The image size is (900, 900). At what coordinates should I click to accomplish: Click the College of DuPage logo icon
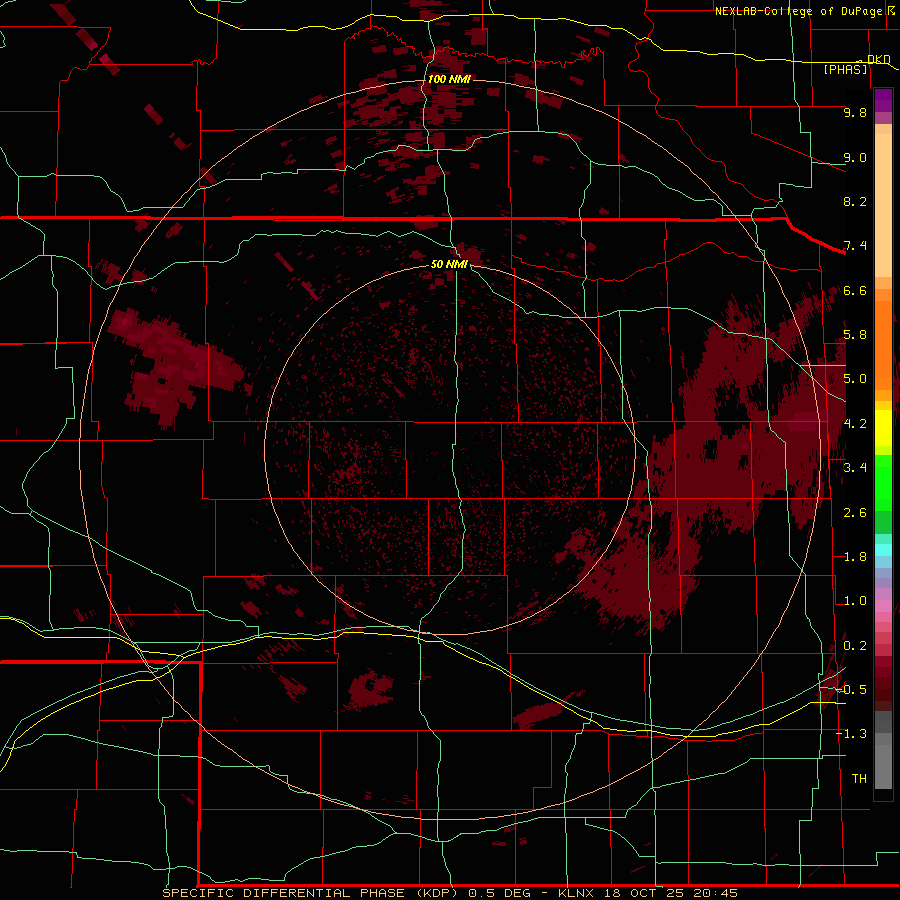891,10
